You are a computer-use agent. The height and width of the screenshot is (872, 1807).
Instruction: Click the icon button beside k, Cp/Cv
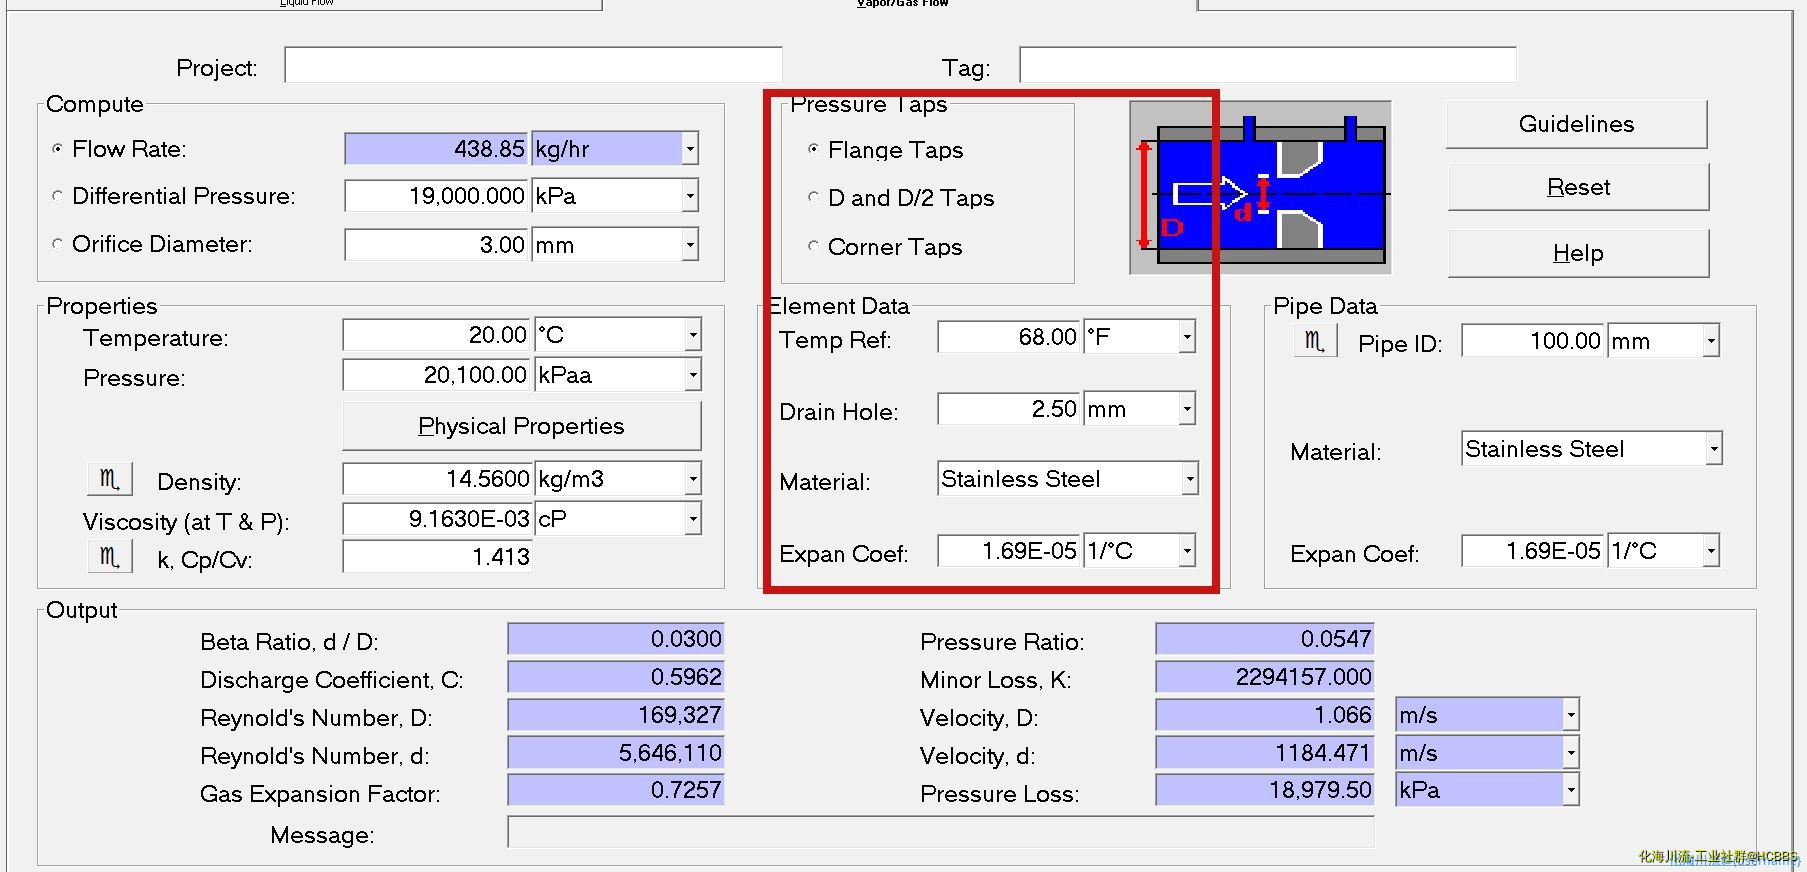click(110, 556)
